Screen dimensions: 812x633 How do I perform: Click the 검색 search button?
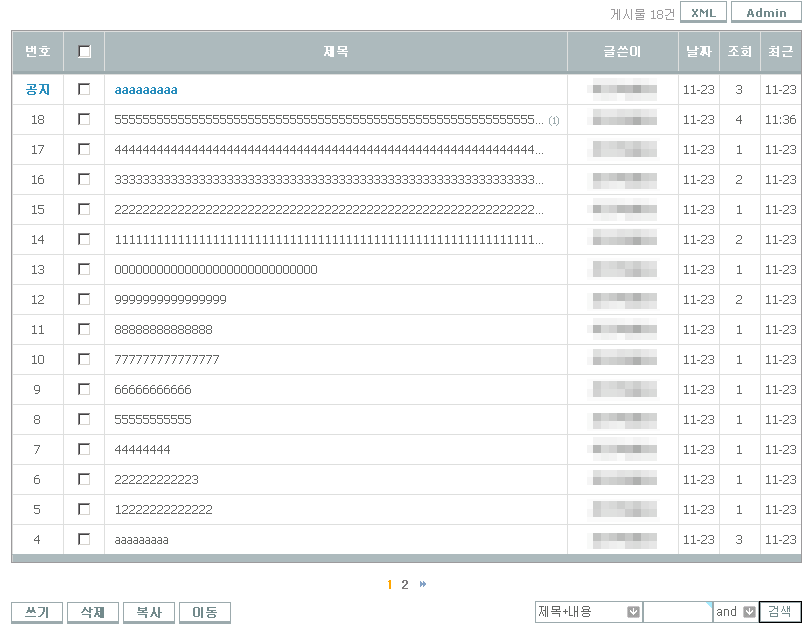pyautogui.click(x=779, y=612)
